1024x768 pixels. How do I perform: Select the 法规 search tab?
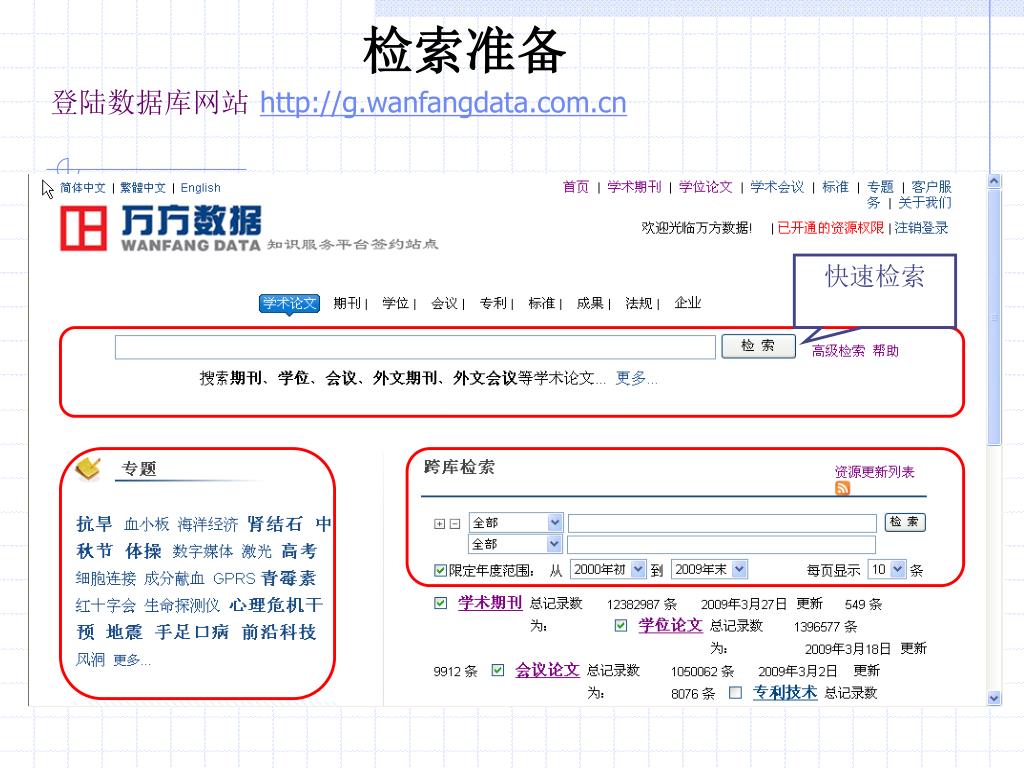639,303
